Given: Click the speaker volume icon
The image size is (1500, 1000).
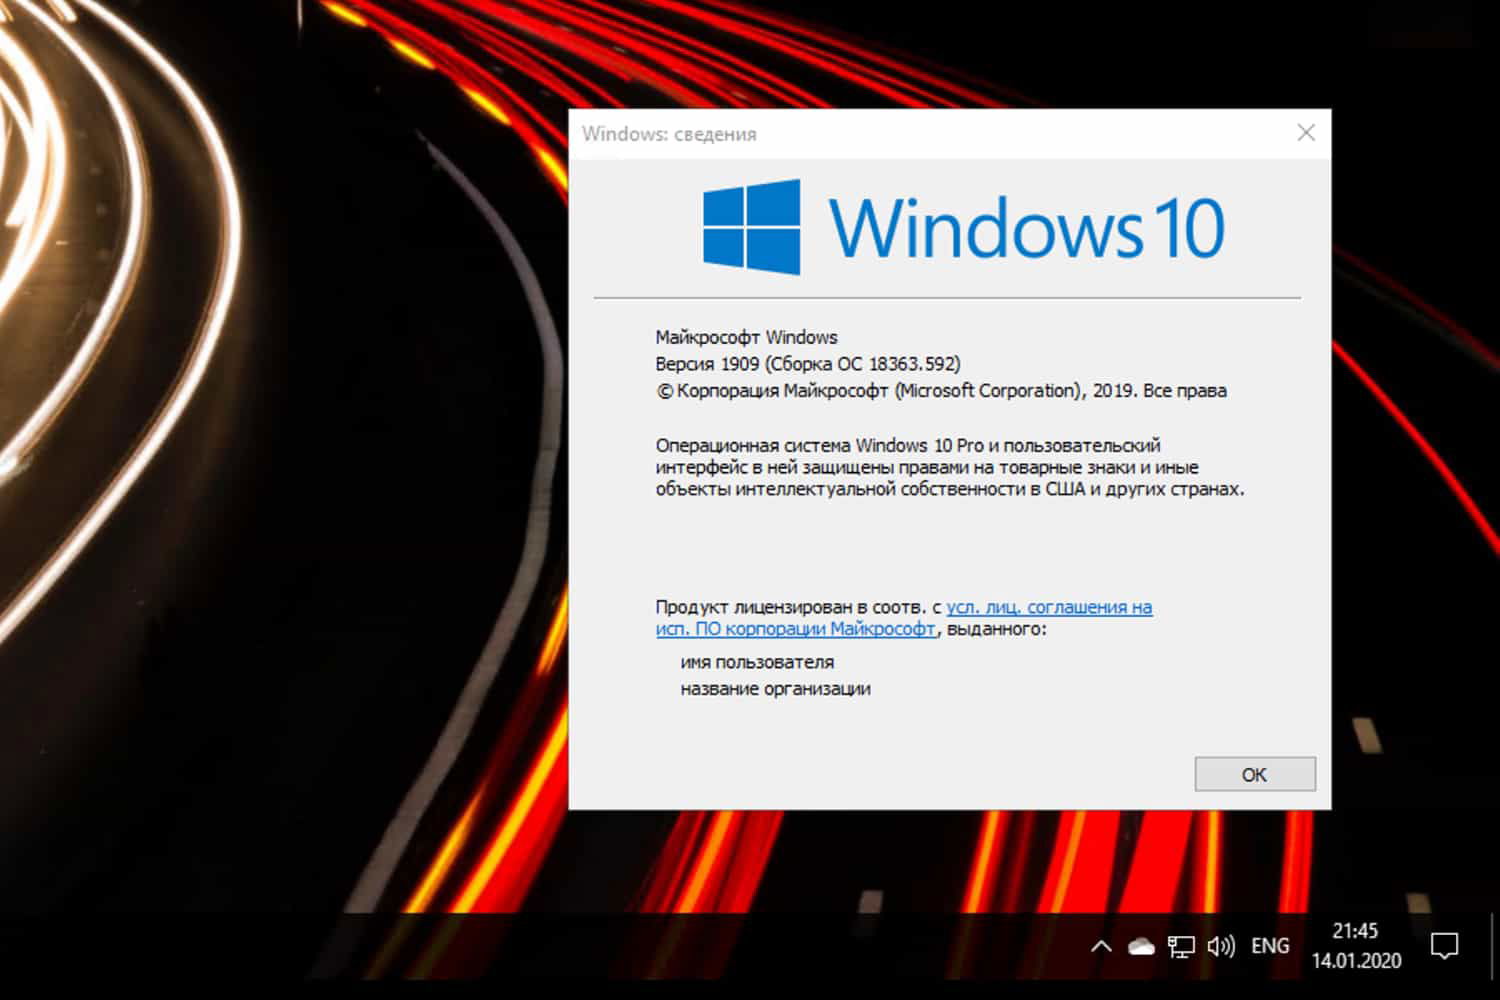Looking at the screenshot, I should pyautogui.click(x=1222, y=945).
